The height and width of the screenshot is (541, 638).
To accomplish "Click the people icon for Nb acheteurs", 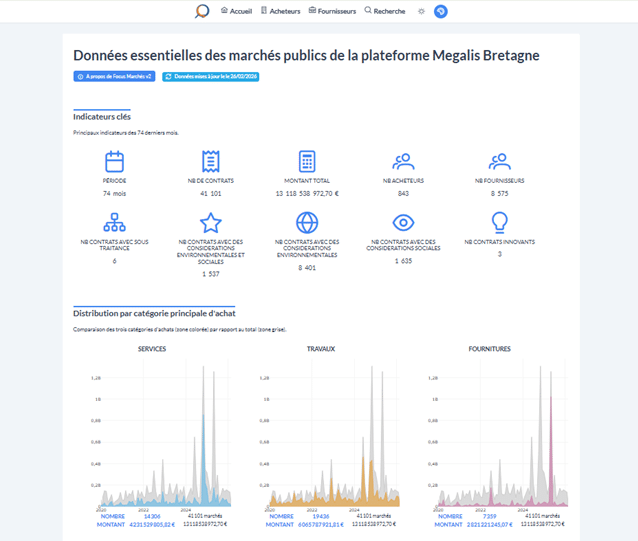I will [403, 161].
